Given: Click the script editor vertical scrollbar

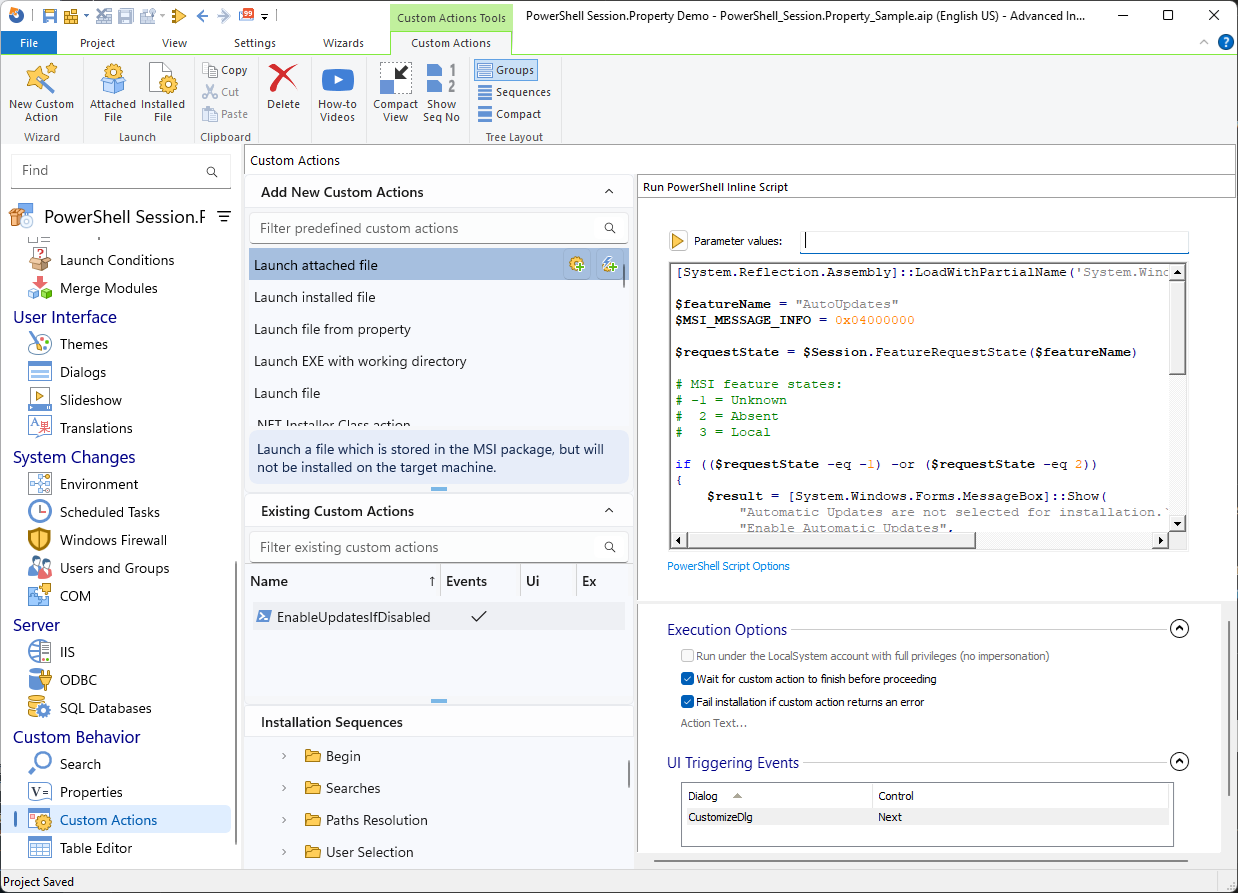Looking at the screenshot, I should tap(1177, 326).
